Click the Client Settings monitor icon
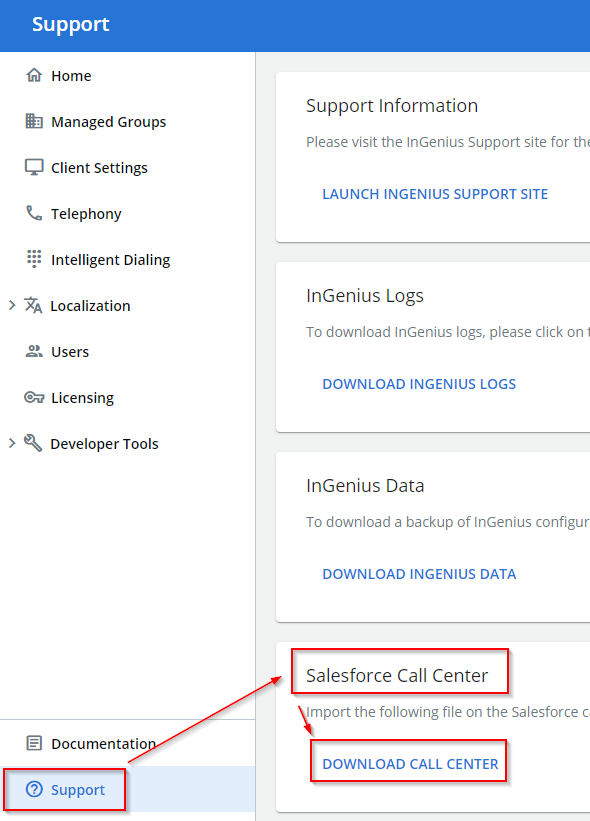The width and height of the screenshot is (590, 821). pyautogui.click(x=34, y=167)
